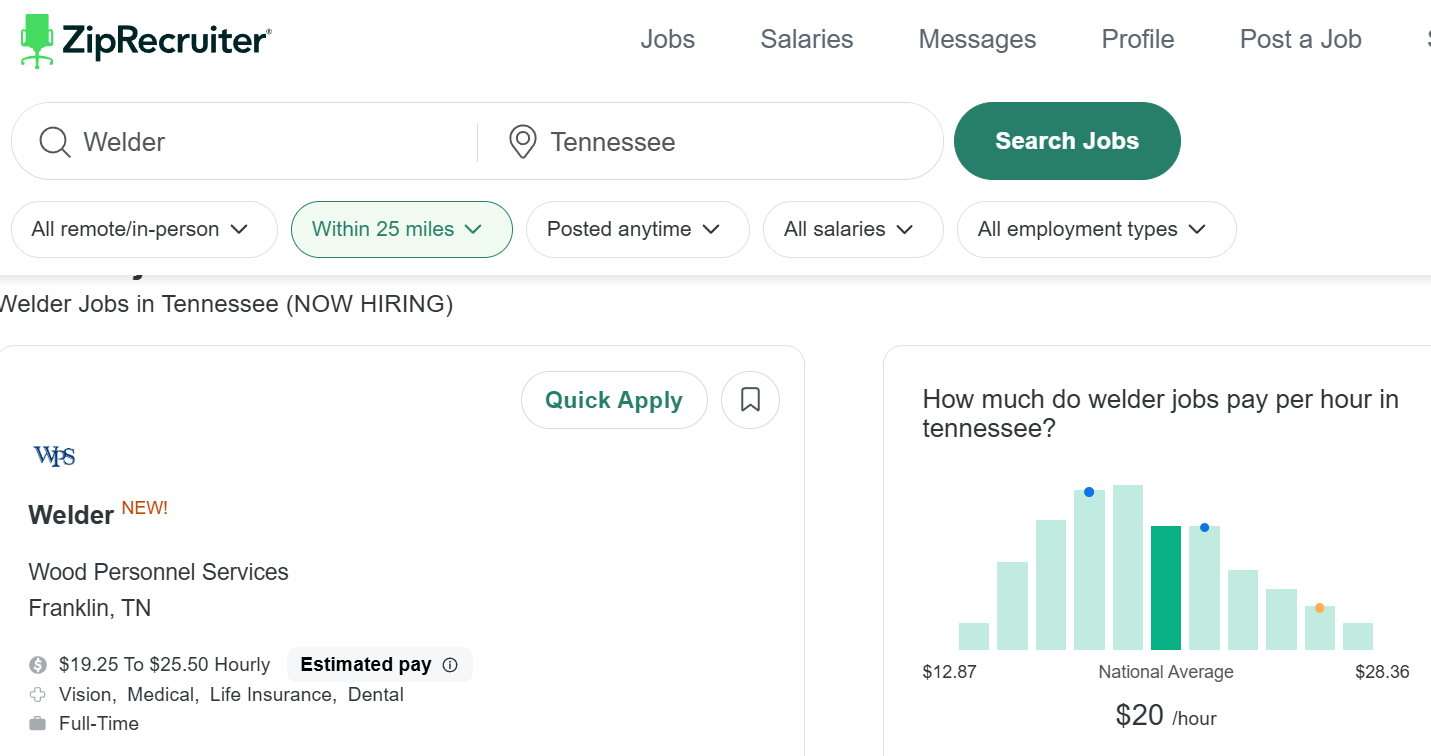
Task: Click the magnifying glass search icon
Action: point(54,142)
